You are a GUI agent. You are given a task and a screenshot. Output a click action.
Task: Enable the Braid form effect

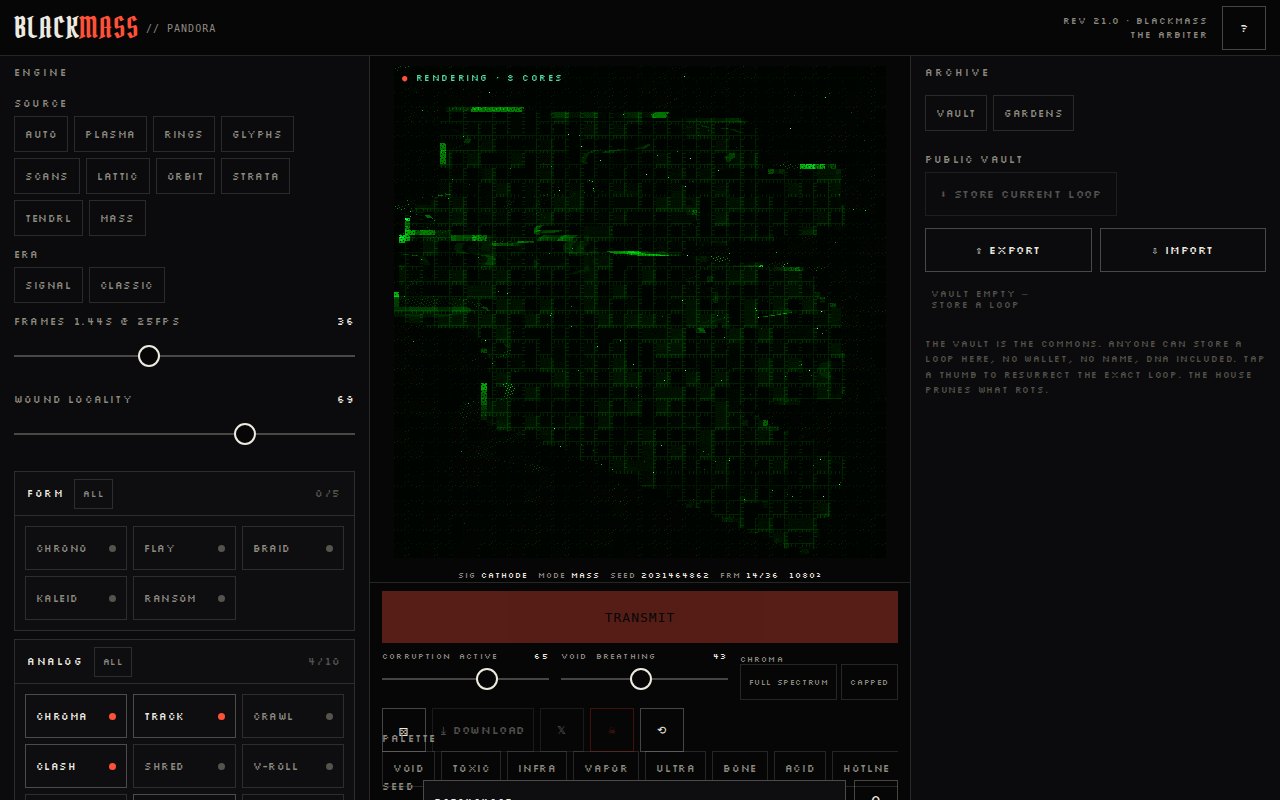293,548
